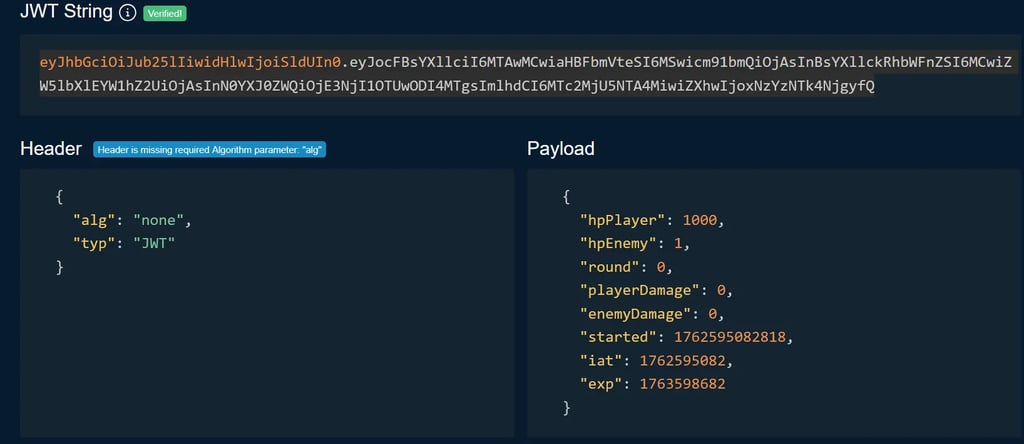The width and height of the screenshot is (1024, 444).
Task: Click the Header section heading
Action: pos(51,149)
